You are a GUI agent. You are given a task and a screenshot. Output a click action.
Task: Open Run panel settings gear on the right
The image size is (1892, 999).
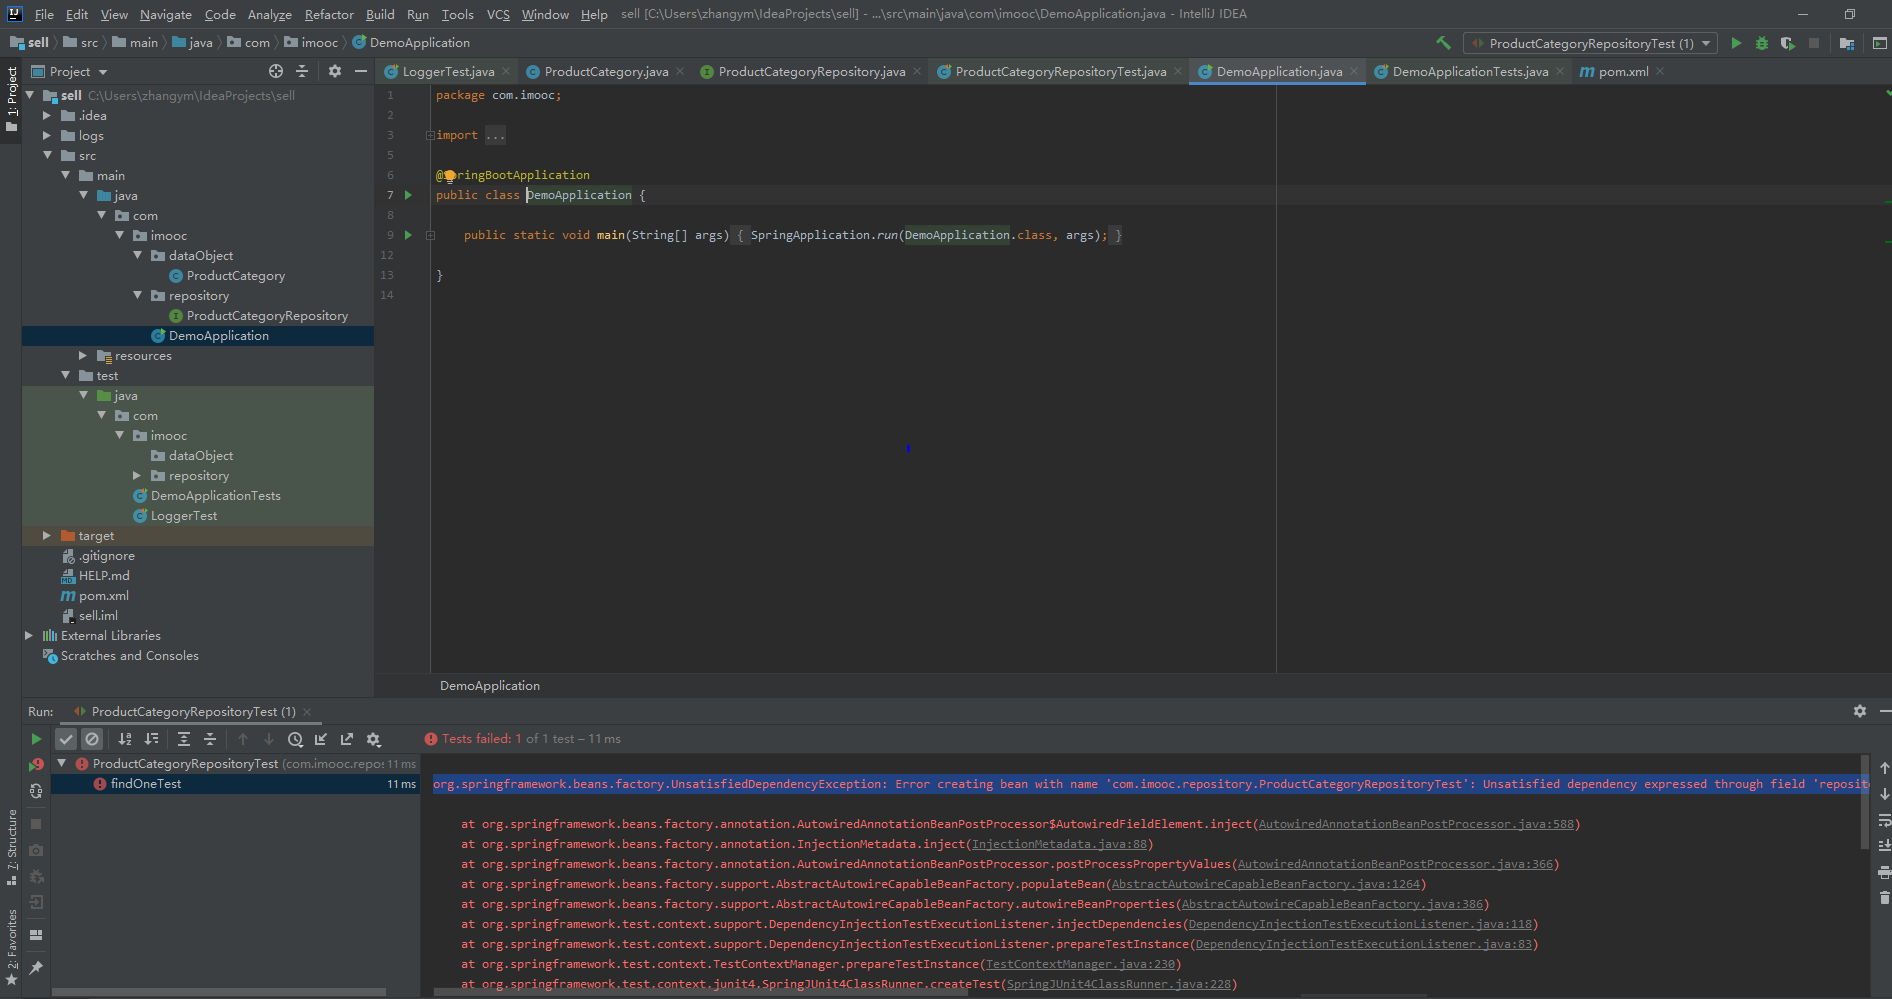tap(1860, 711)
